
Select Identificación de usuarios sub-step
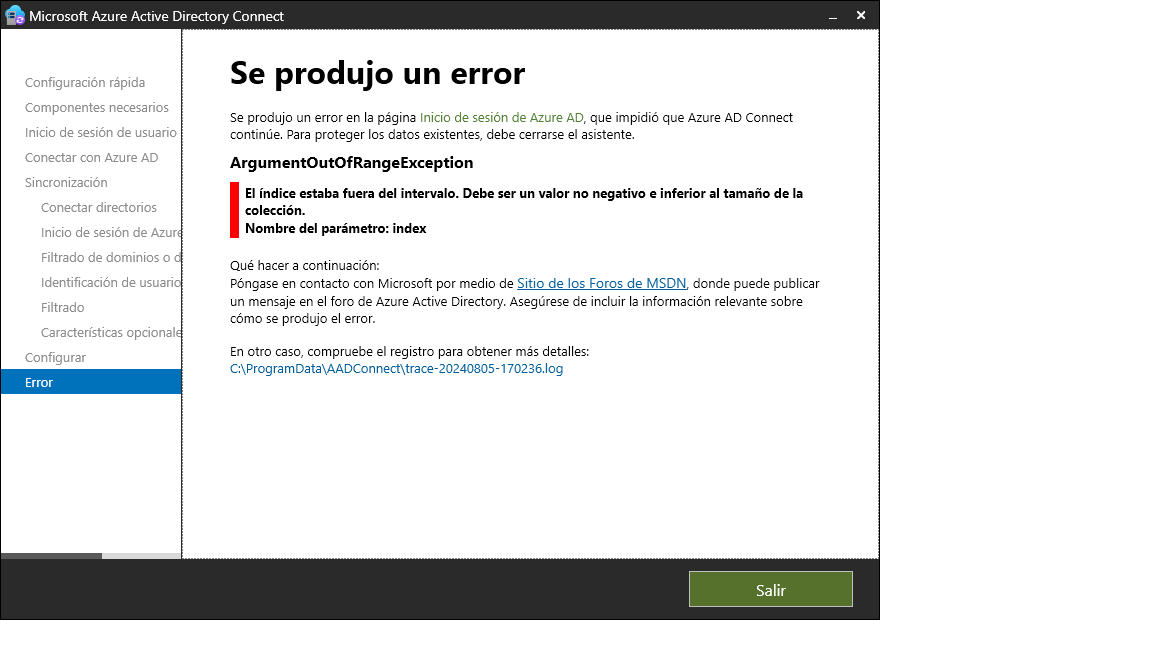click(x=111, y=282)
